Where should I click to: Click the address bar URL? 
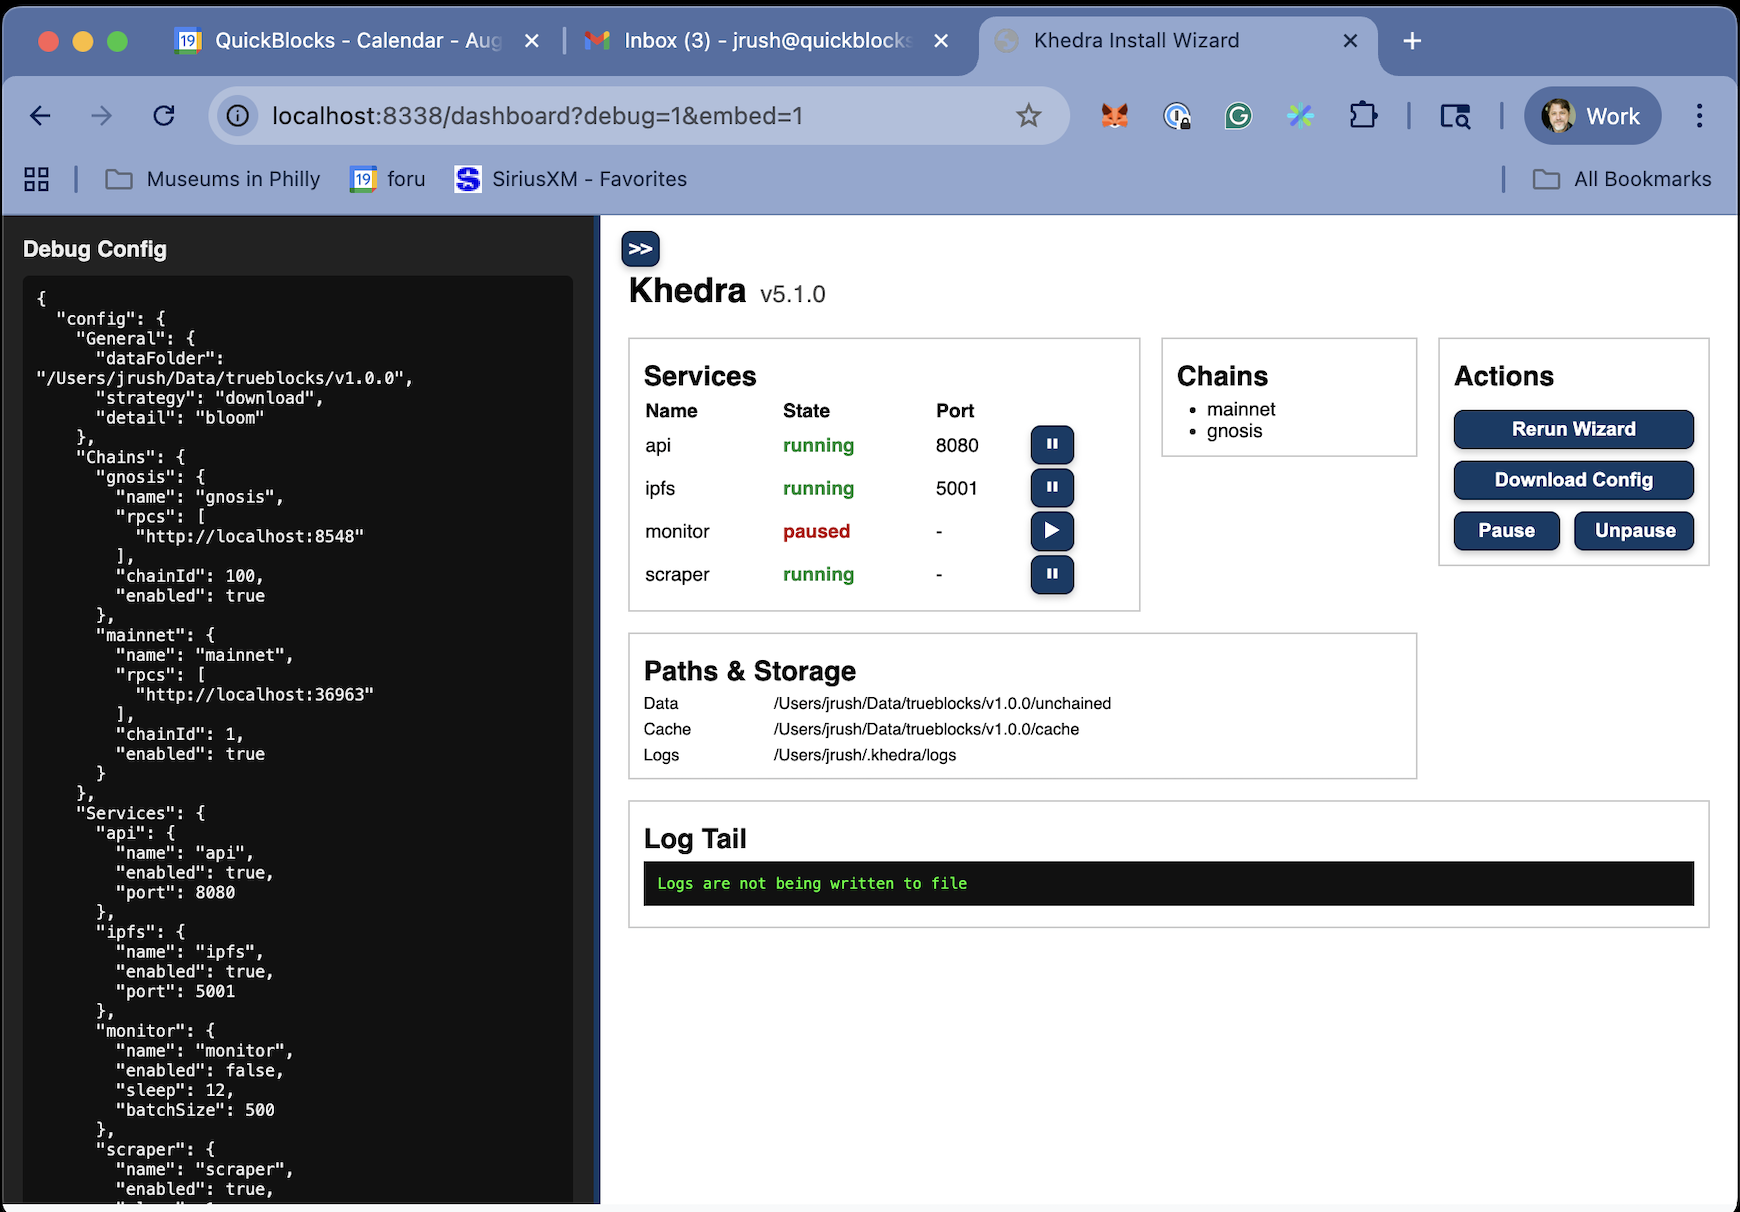[x=537, y=116]
